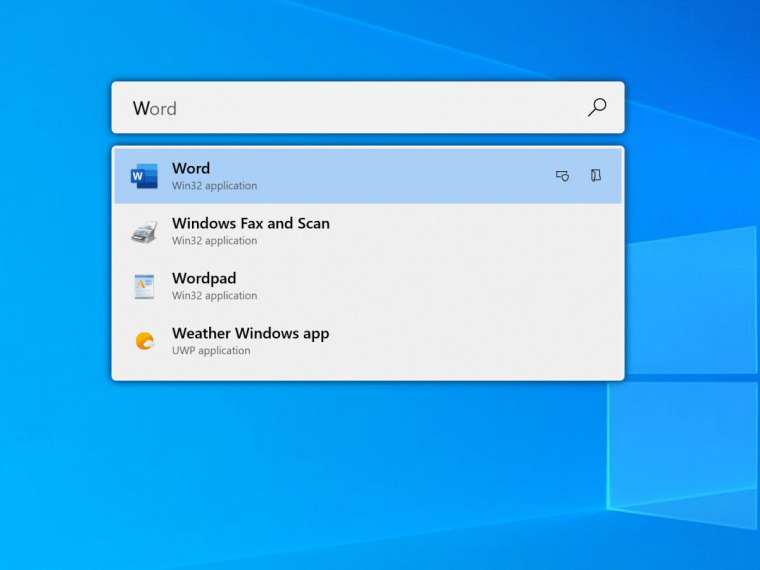This screenshot has height=570, width=760.
Task: Select the "Word" result title
Action: click(191, 168)
